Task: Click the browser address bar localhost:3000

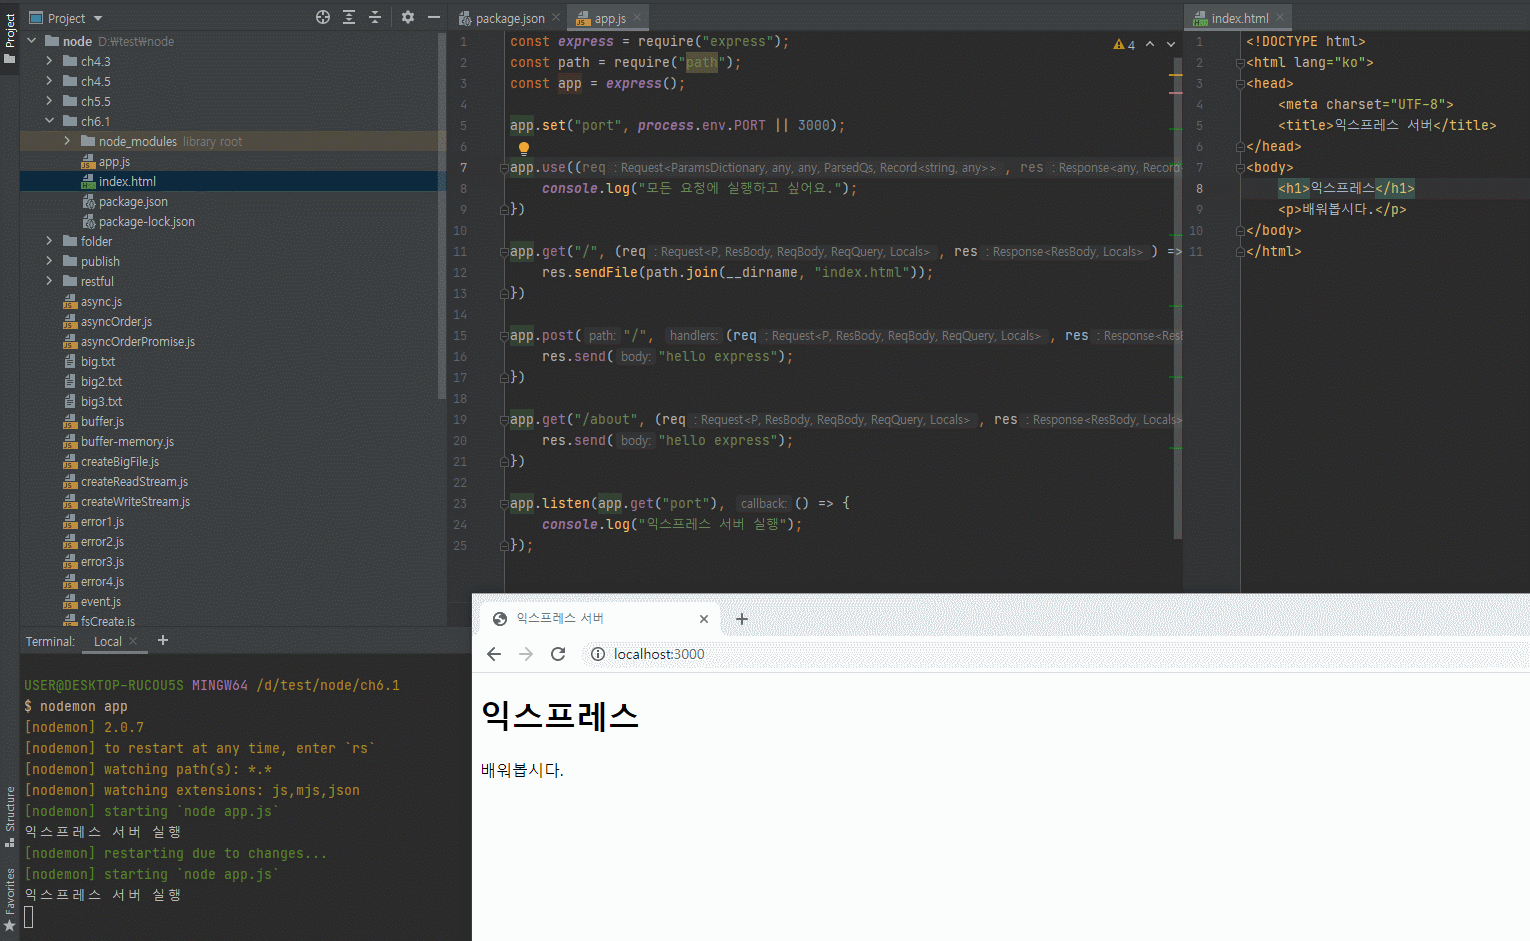Action: [x=658, y=654]
